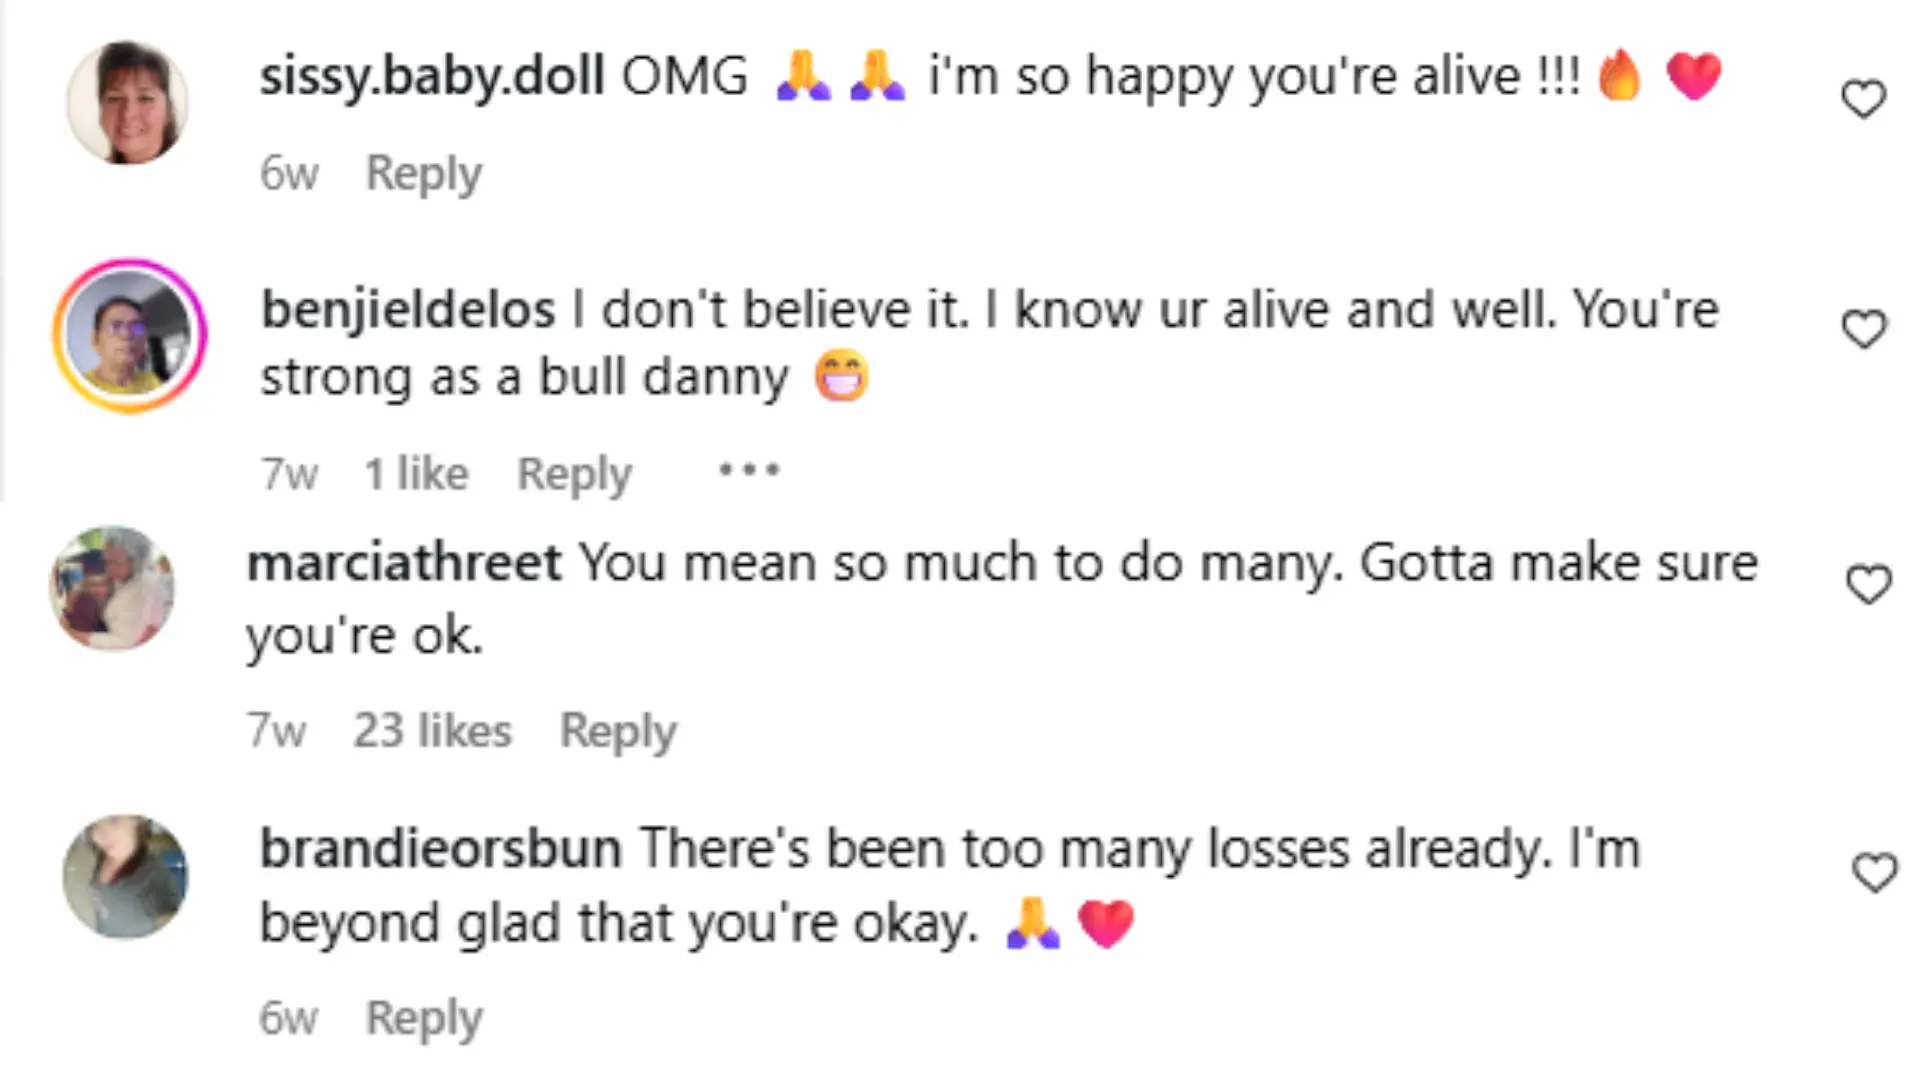The height and width of the screenshot is (1080, 1920).
Task: Open marciathreet's profile picture
Action: point(112,588)
